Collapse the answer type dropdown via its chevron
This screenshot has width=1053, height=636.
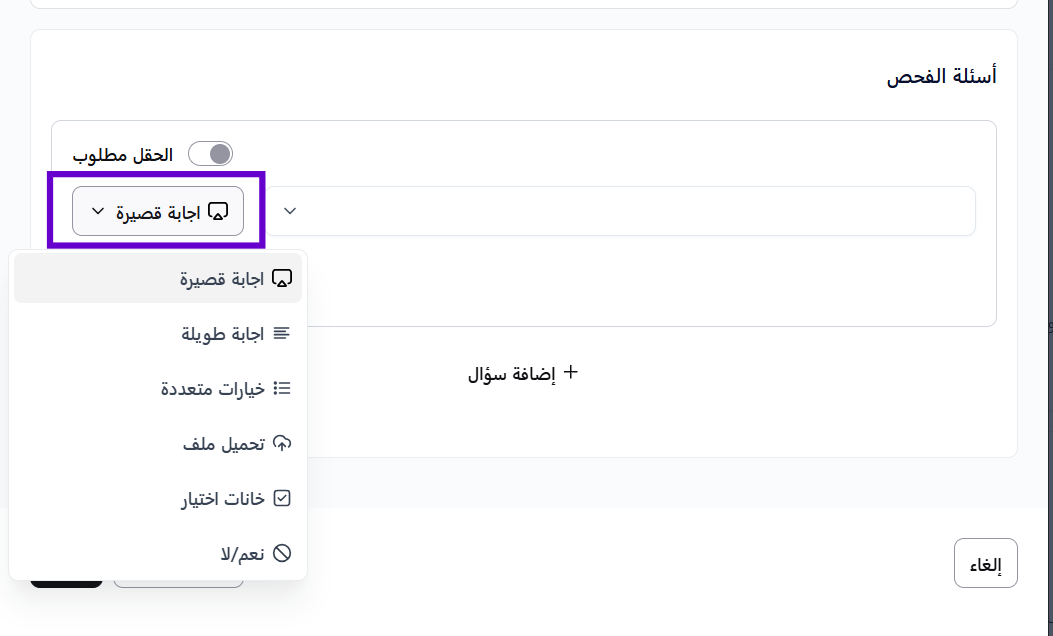click(98, 212)
